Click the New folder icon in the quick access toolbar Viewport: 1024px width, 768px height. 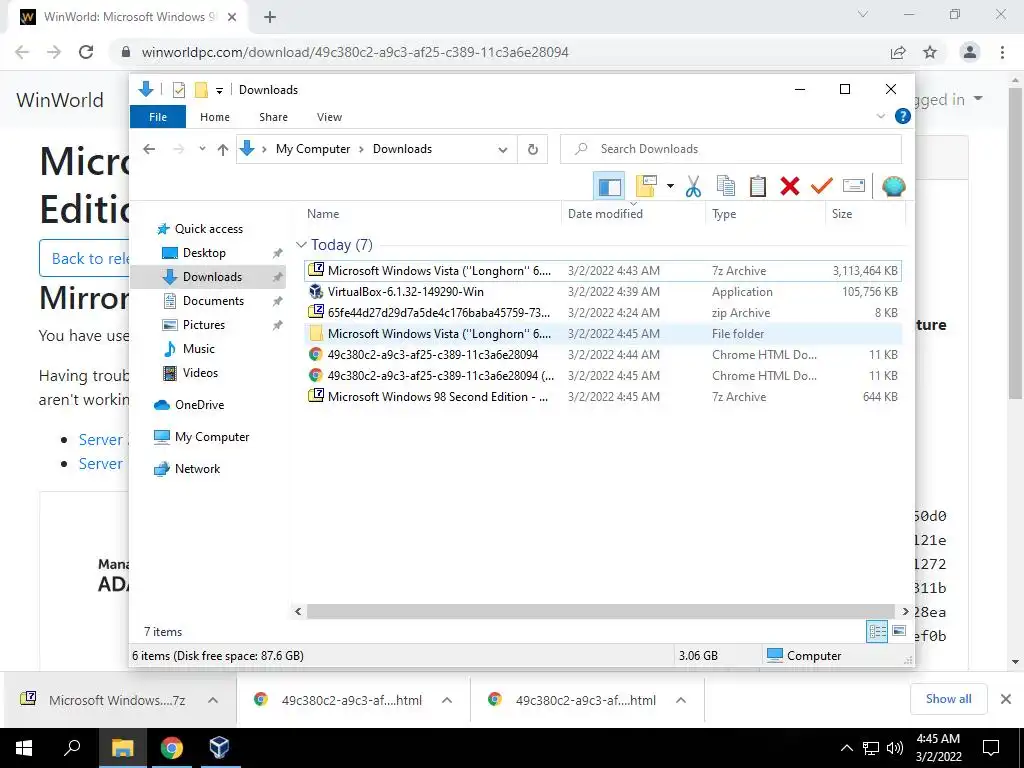click(201, 90)
